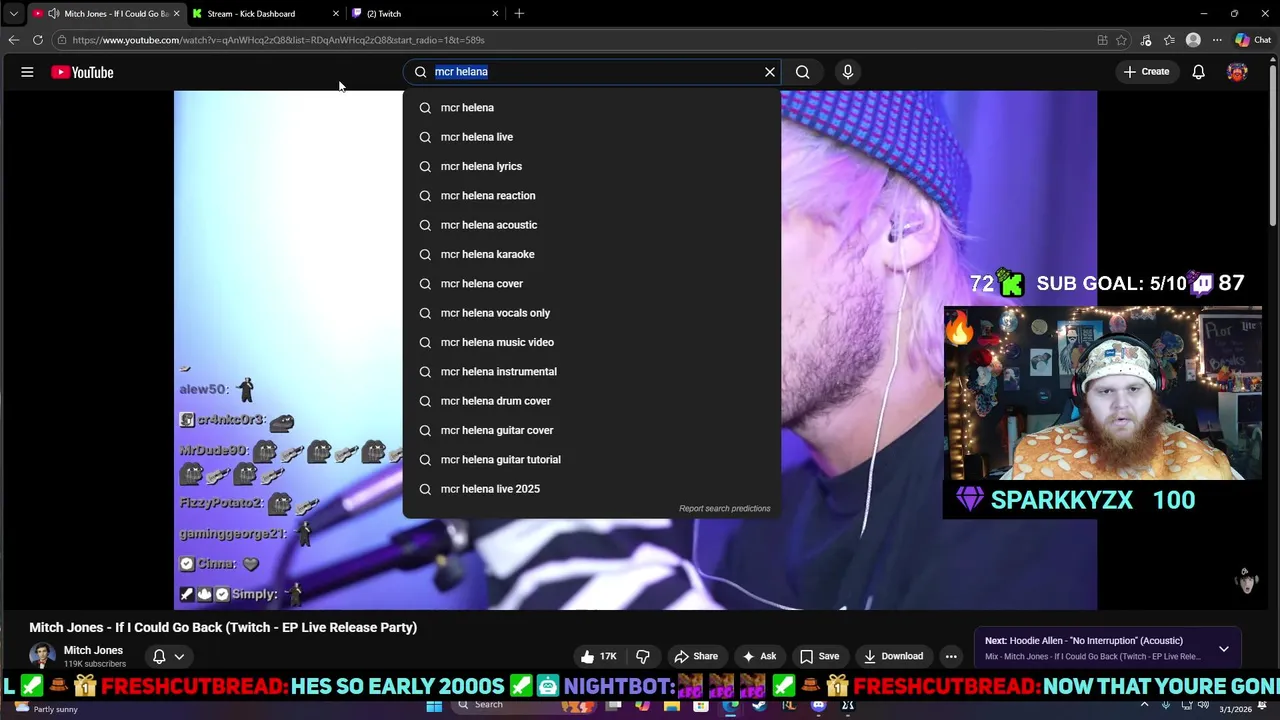Close the Kick Dashboard tab
The width and height of the screenshot is (1280, 720).
click(x=336, y=14)
